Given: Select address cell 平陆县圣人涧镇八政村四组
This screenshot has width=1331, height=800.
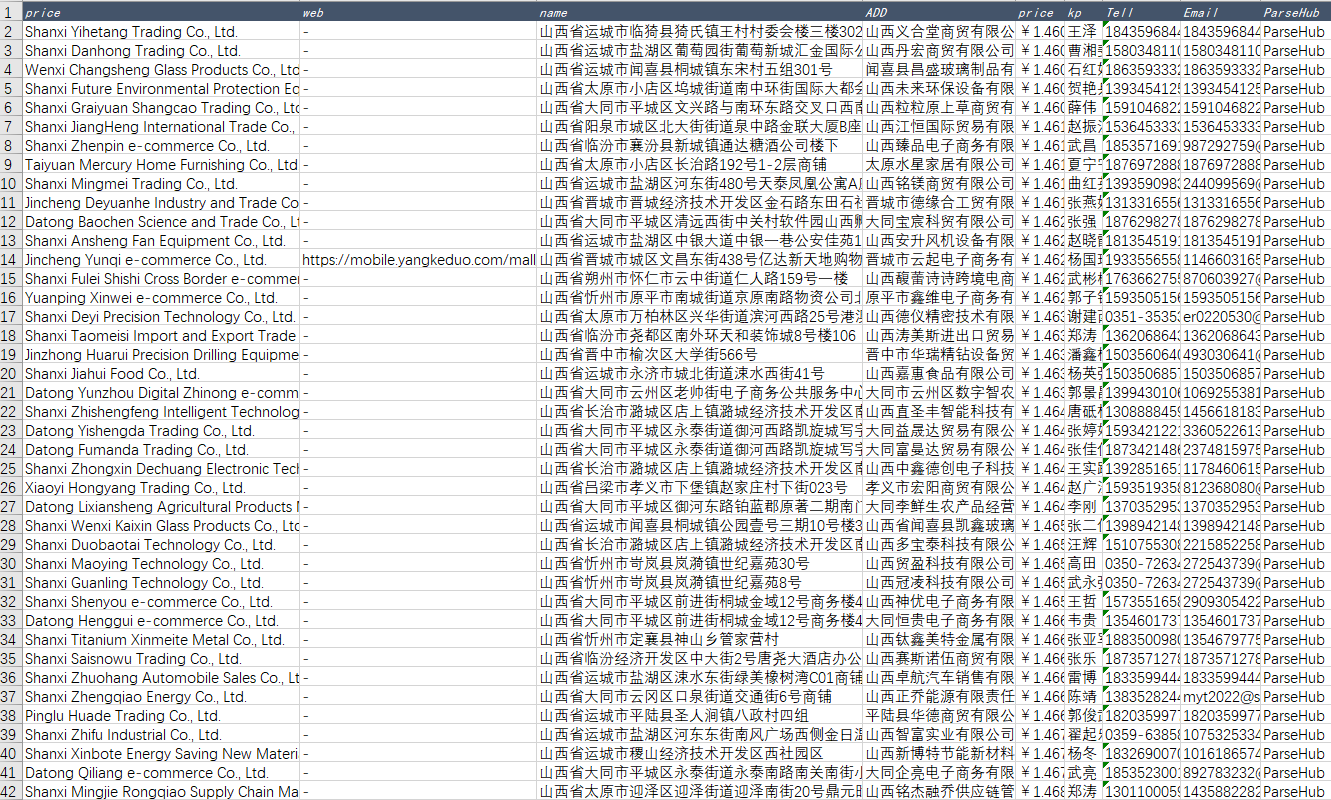Looking at the screenshot, I should coord(700,716).
